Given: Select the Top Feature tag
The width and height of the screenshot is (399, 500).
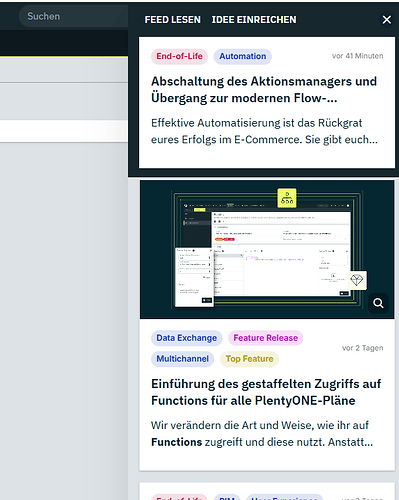Looking at the screenshot, I should pos(249,359).
